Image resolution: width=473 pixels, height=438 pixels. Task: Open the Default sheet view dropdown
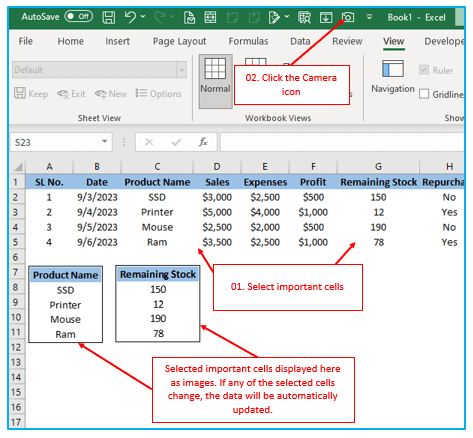(182, 70)
